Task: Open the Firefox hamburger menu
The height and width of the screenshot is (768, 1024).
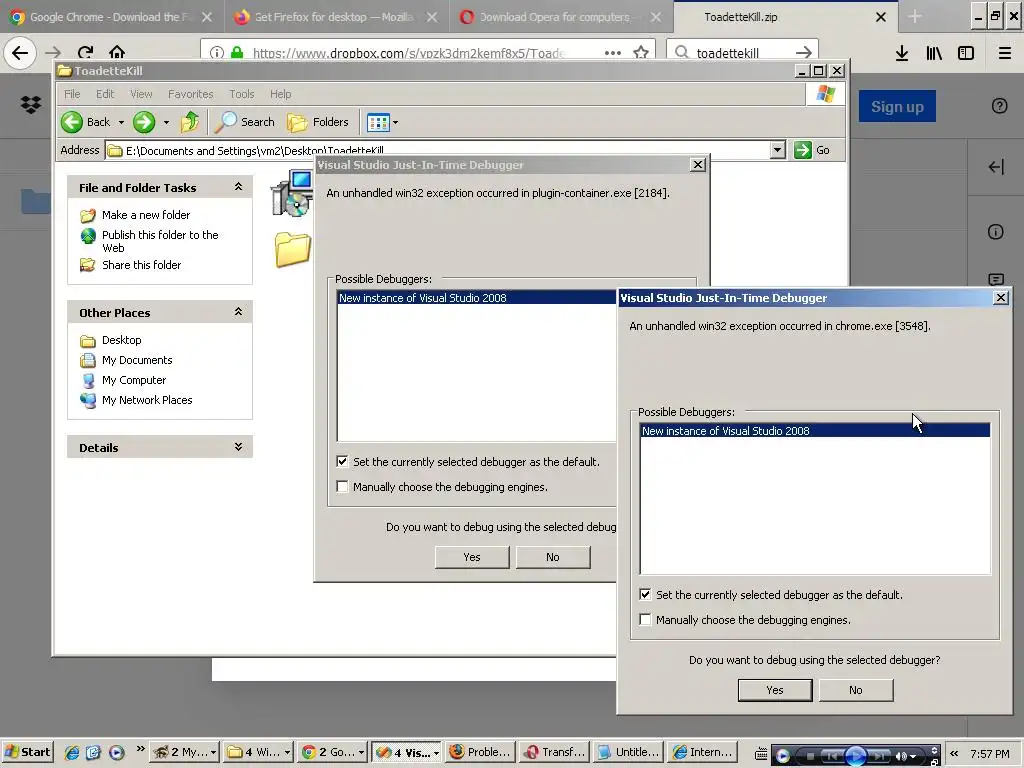Action: pyautogui.click(x=1005, y=53)
